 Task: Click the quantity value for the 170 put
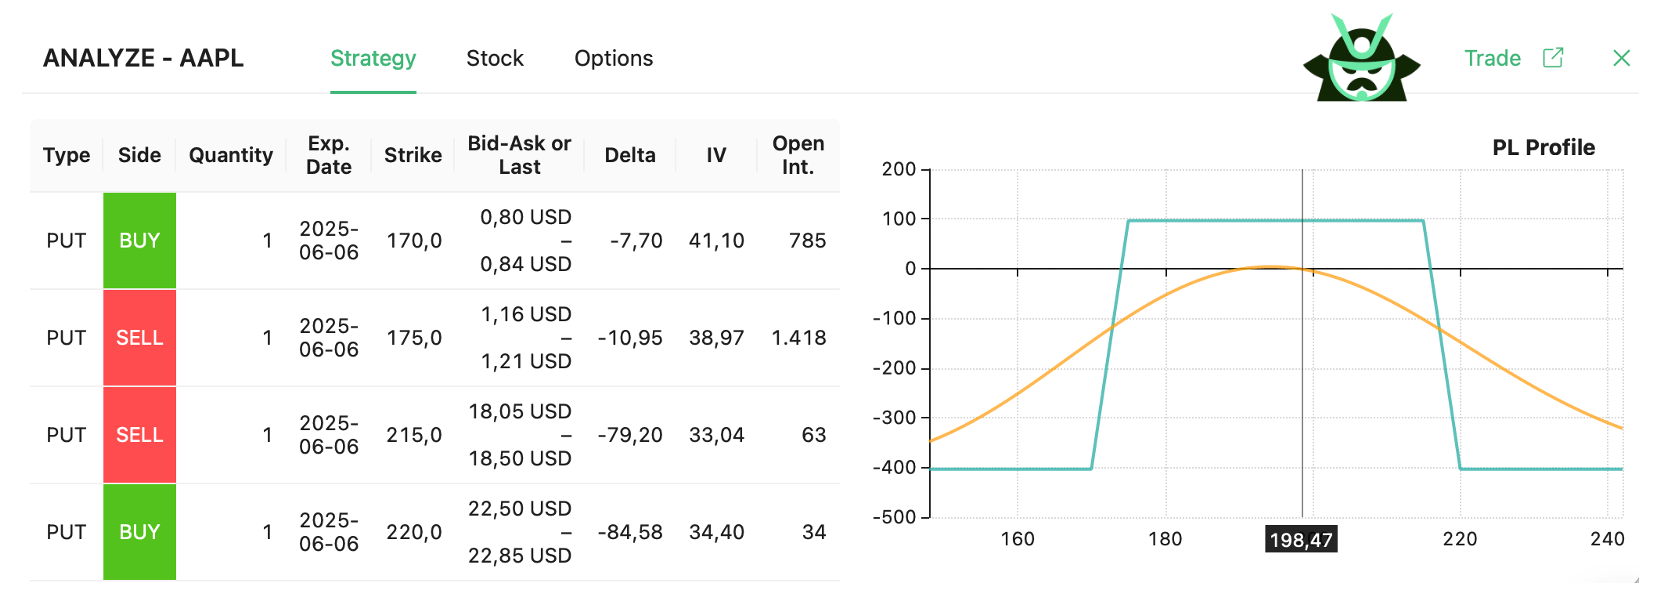pos(266,240)
